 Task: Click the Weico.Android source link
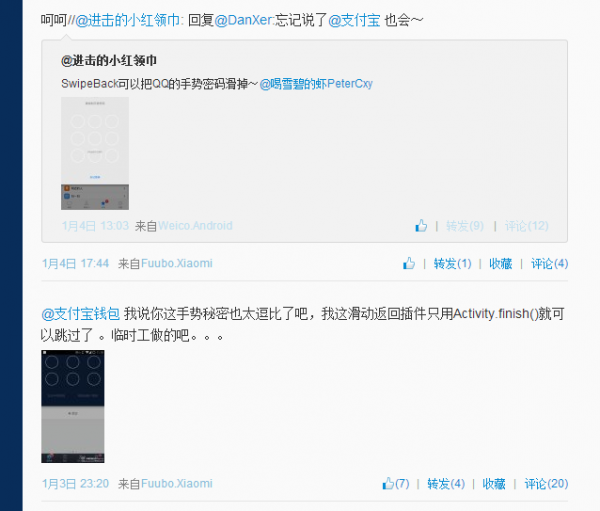(195, 225)
